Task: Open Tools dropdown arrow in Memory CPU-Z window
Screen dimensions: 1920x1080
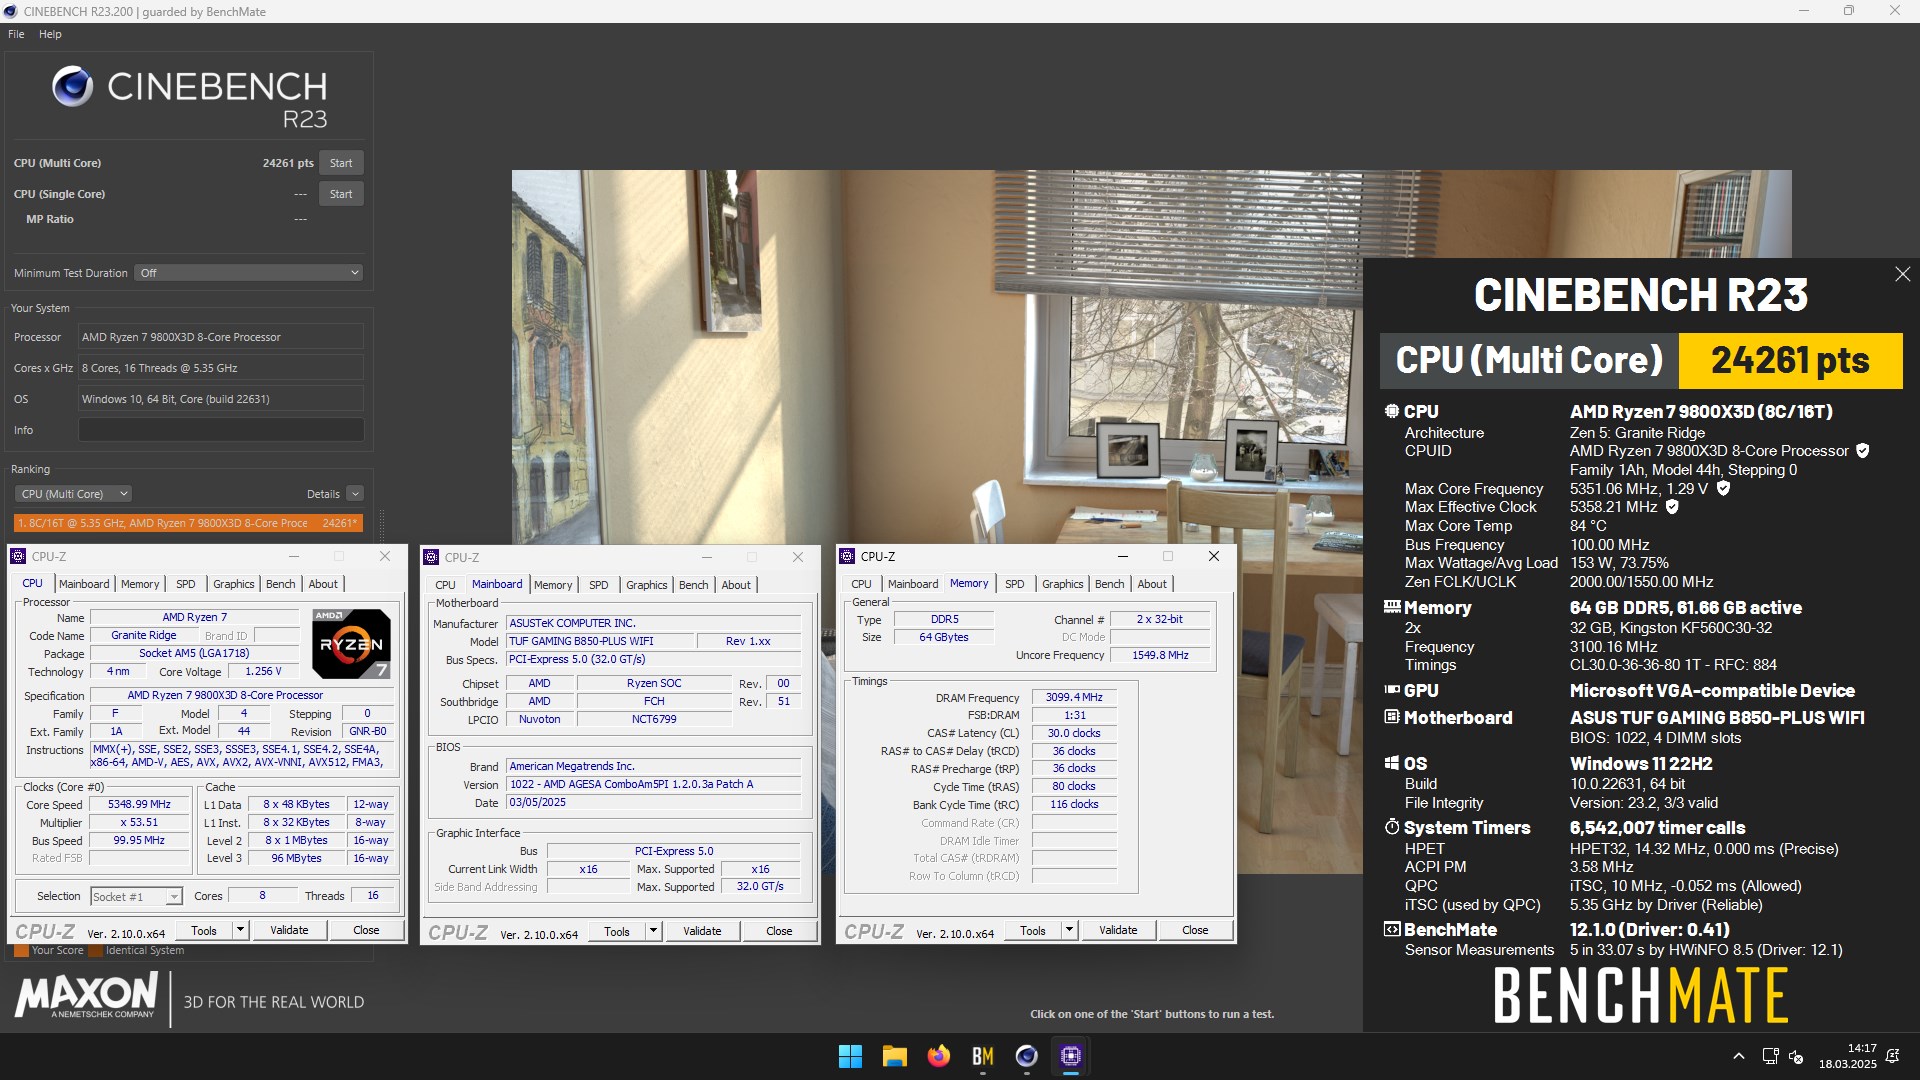Action: [x=1069, y=930]
